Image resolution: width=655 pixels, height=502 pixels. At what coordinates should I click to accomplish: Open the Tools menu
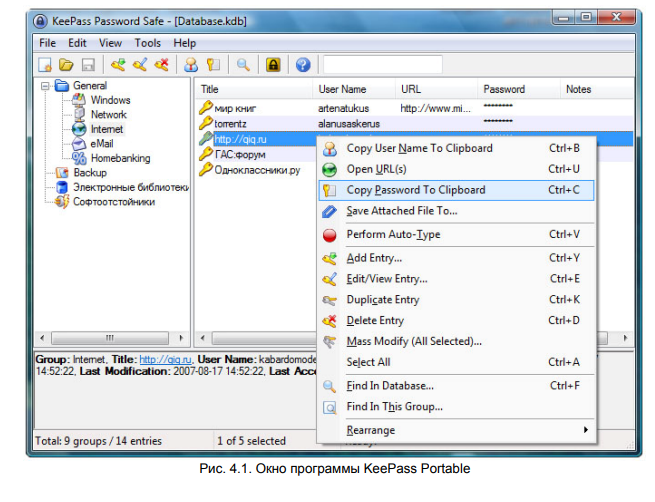[x=147, y=43]
